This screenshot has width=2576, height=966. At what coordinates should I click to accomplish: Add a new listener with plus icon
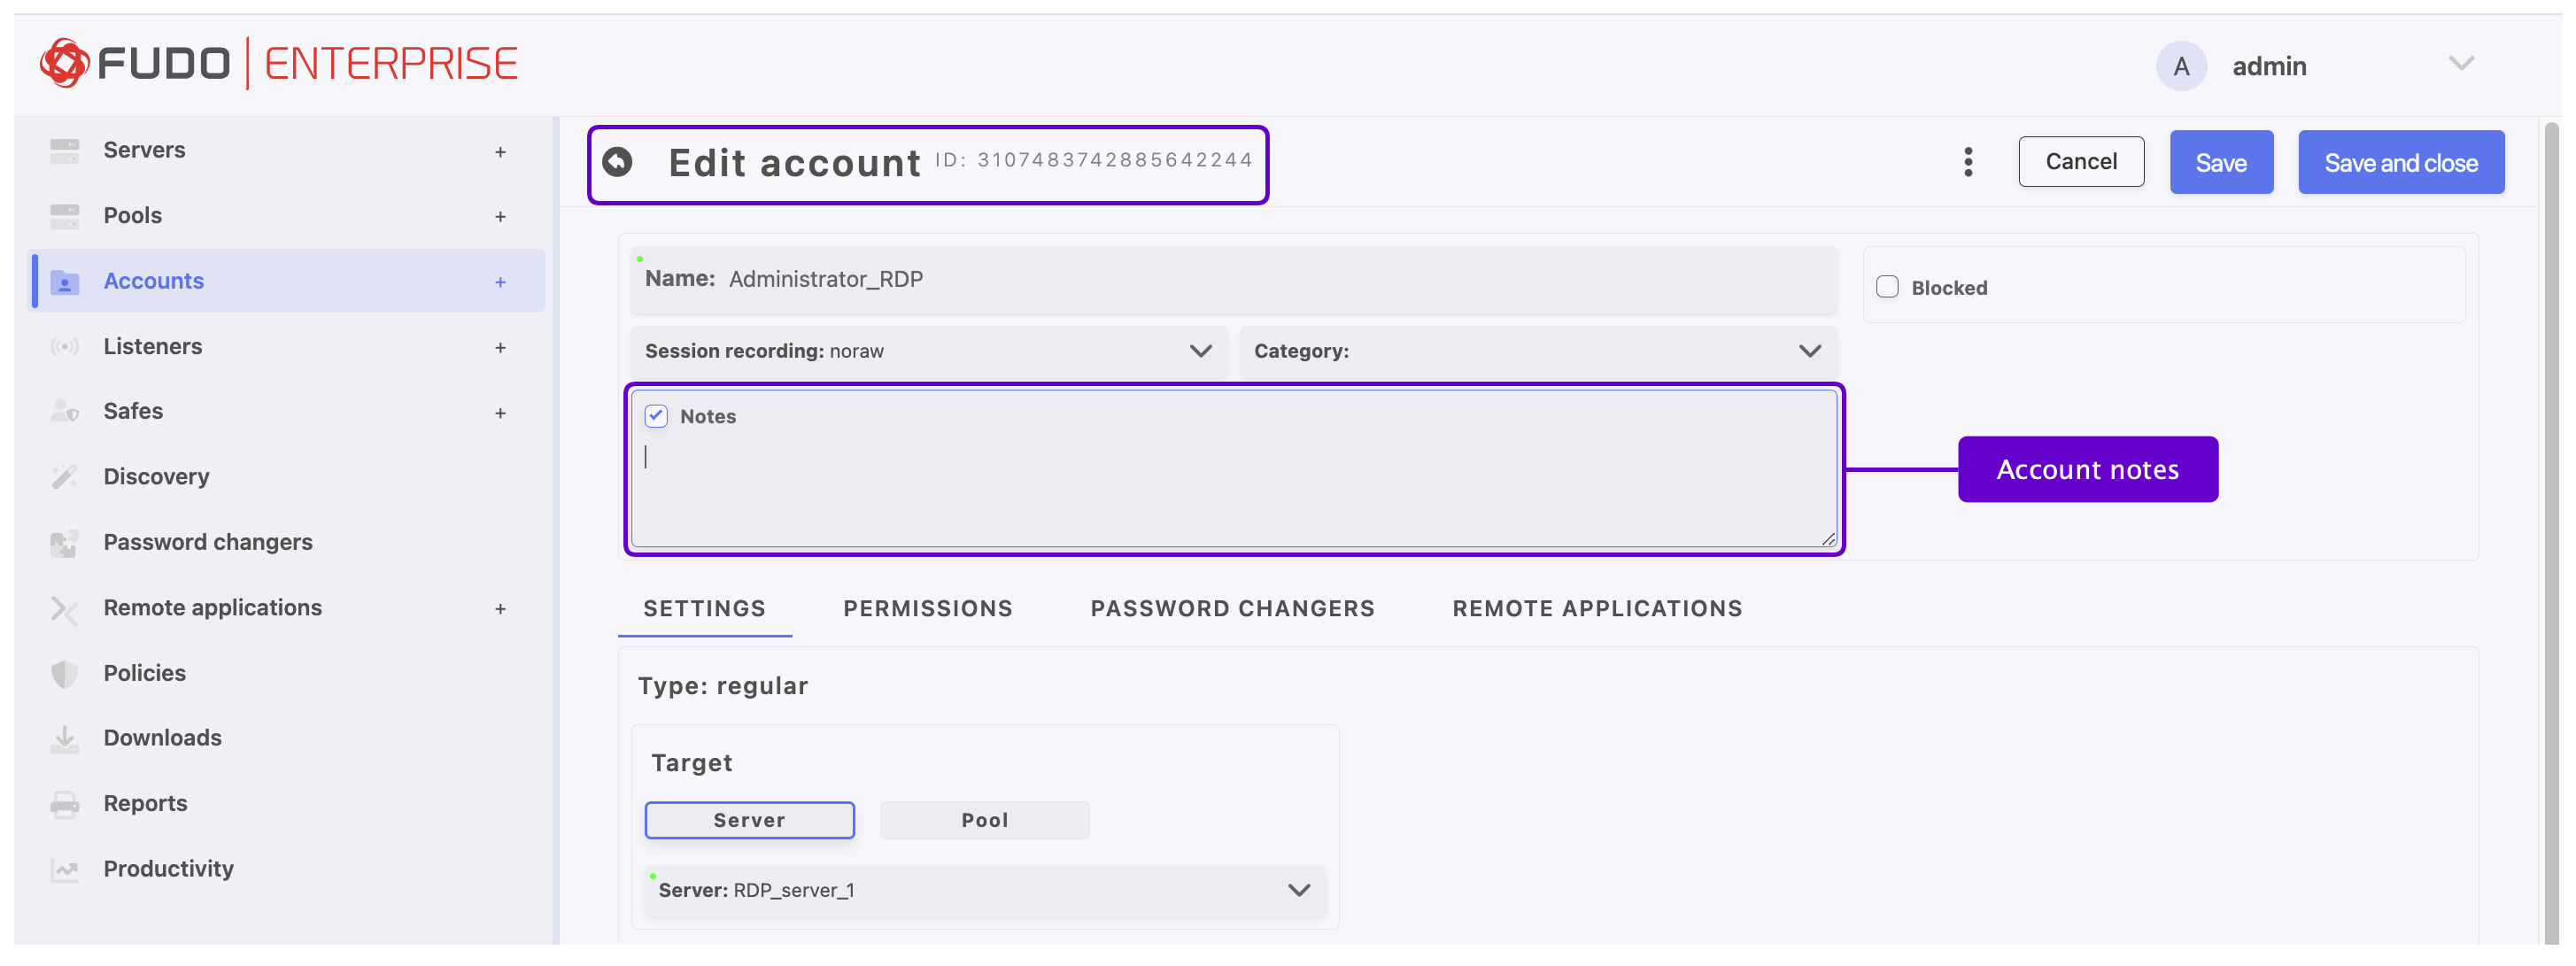click(500, 348)
